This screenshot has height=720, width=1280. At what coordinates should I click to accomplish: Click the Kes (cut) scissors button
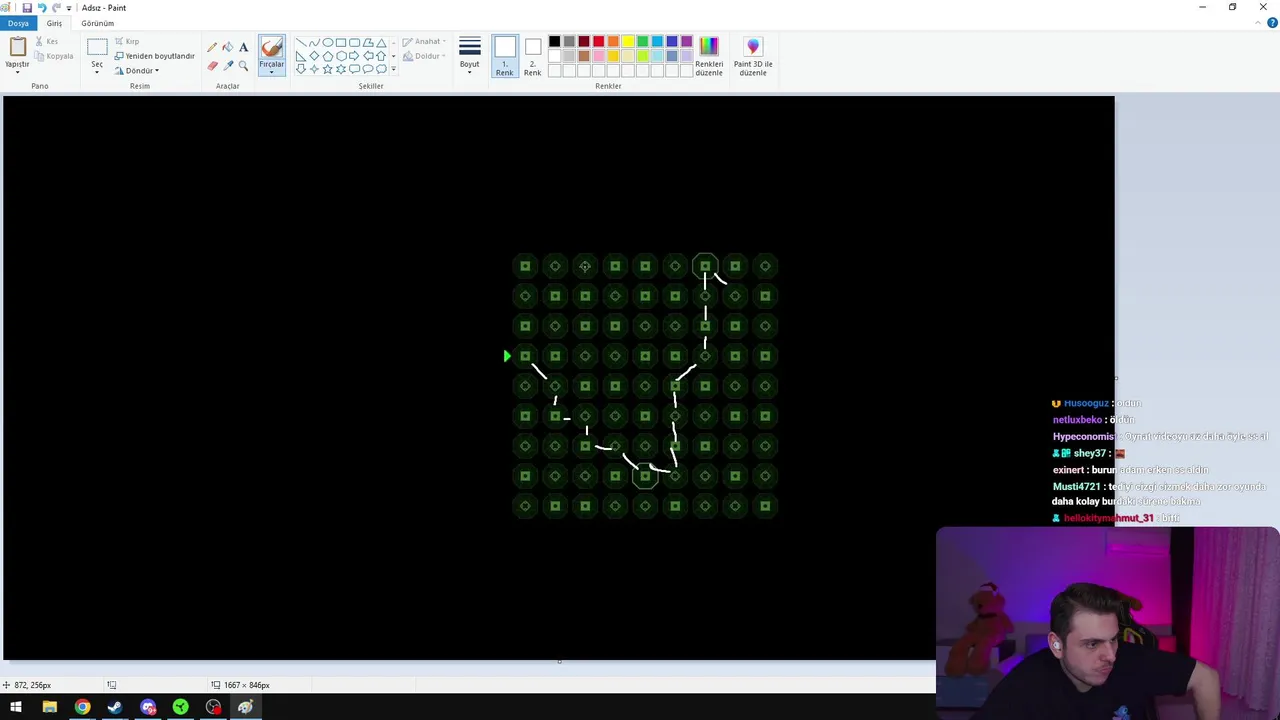[x=46, y=42]
